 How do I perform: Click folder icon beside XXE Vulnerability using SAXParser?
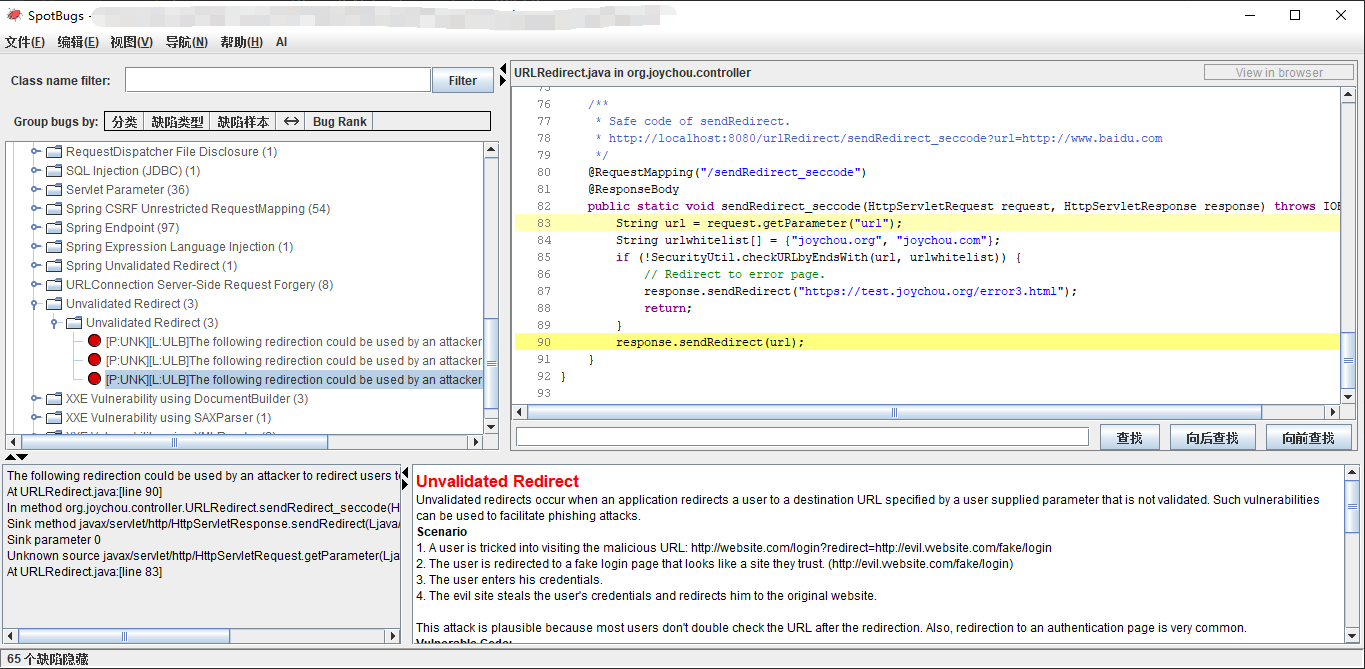coord(54,418)
